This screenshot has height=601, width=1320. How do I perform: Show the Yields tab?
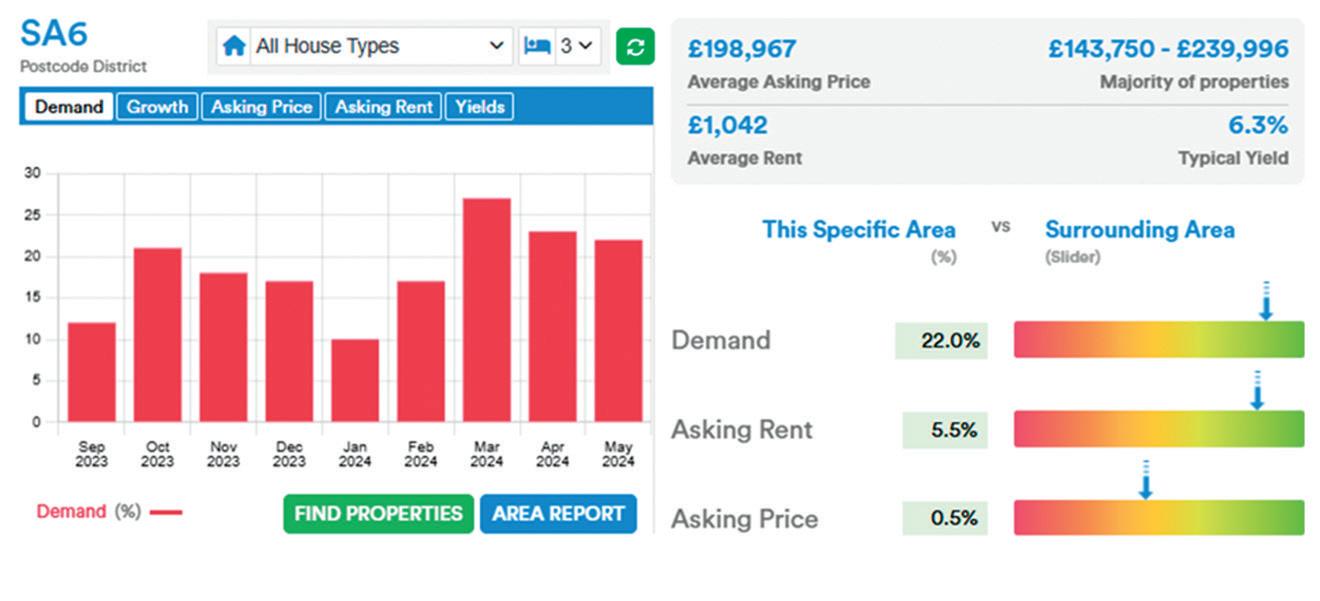tap(479, 107)
